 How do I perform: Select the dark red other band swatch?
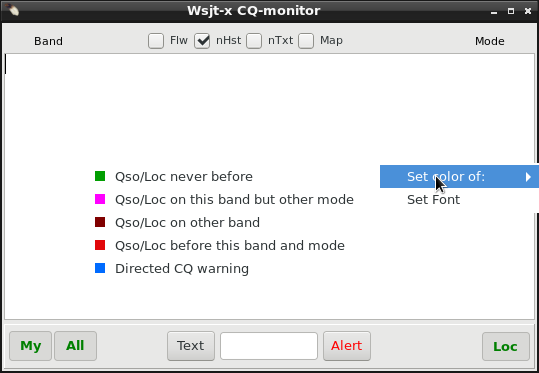[x=100, y=222]
